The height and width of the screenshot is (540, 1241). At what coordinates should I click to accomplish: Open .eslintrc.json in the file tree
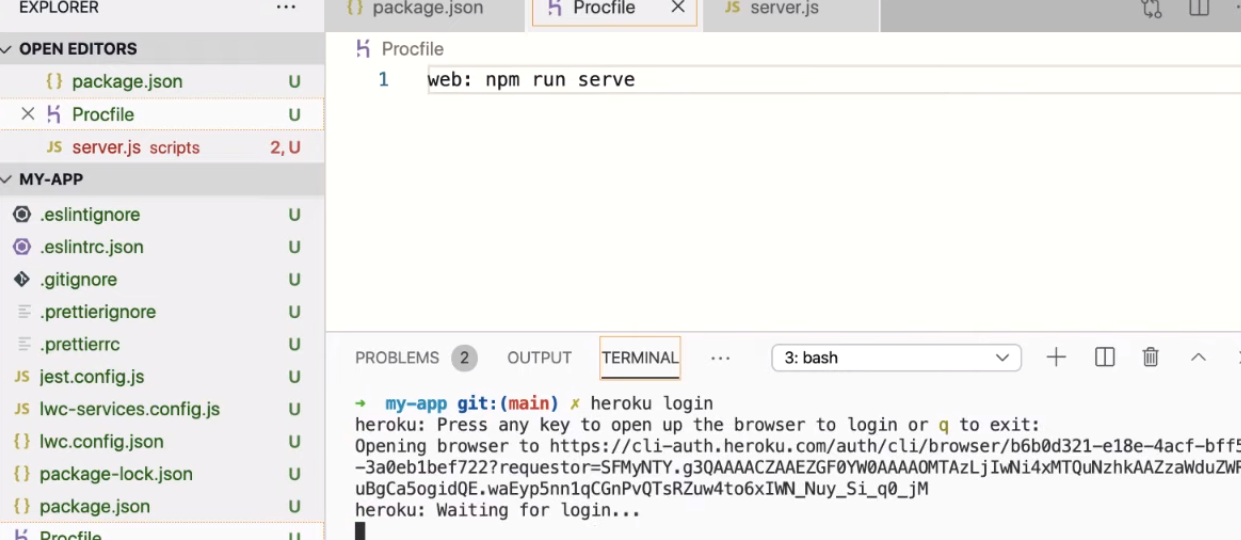91,247
